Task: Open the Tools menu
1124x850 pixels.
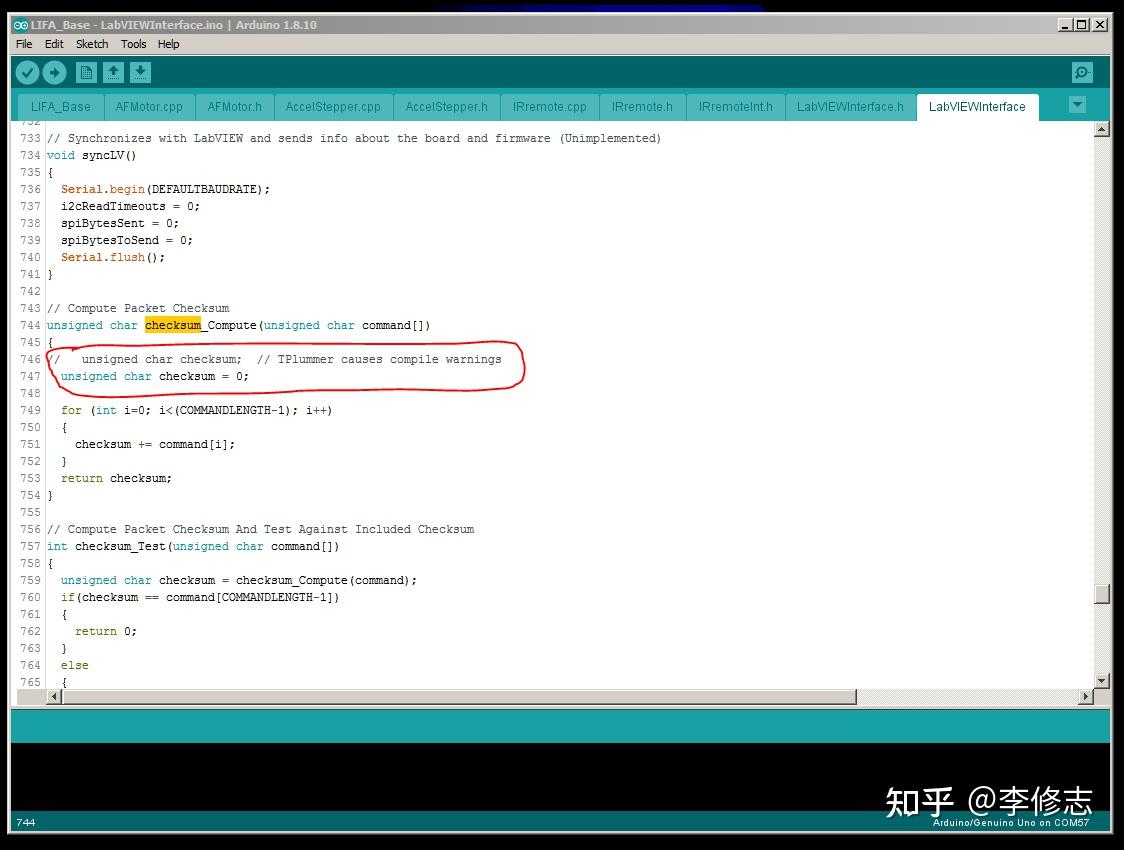Action: pyautogui.click(x=133, y=44)
